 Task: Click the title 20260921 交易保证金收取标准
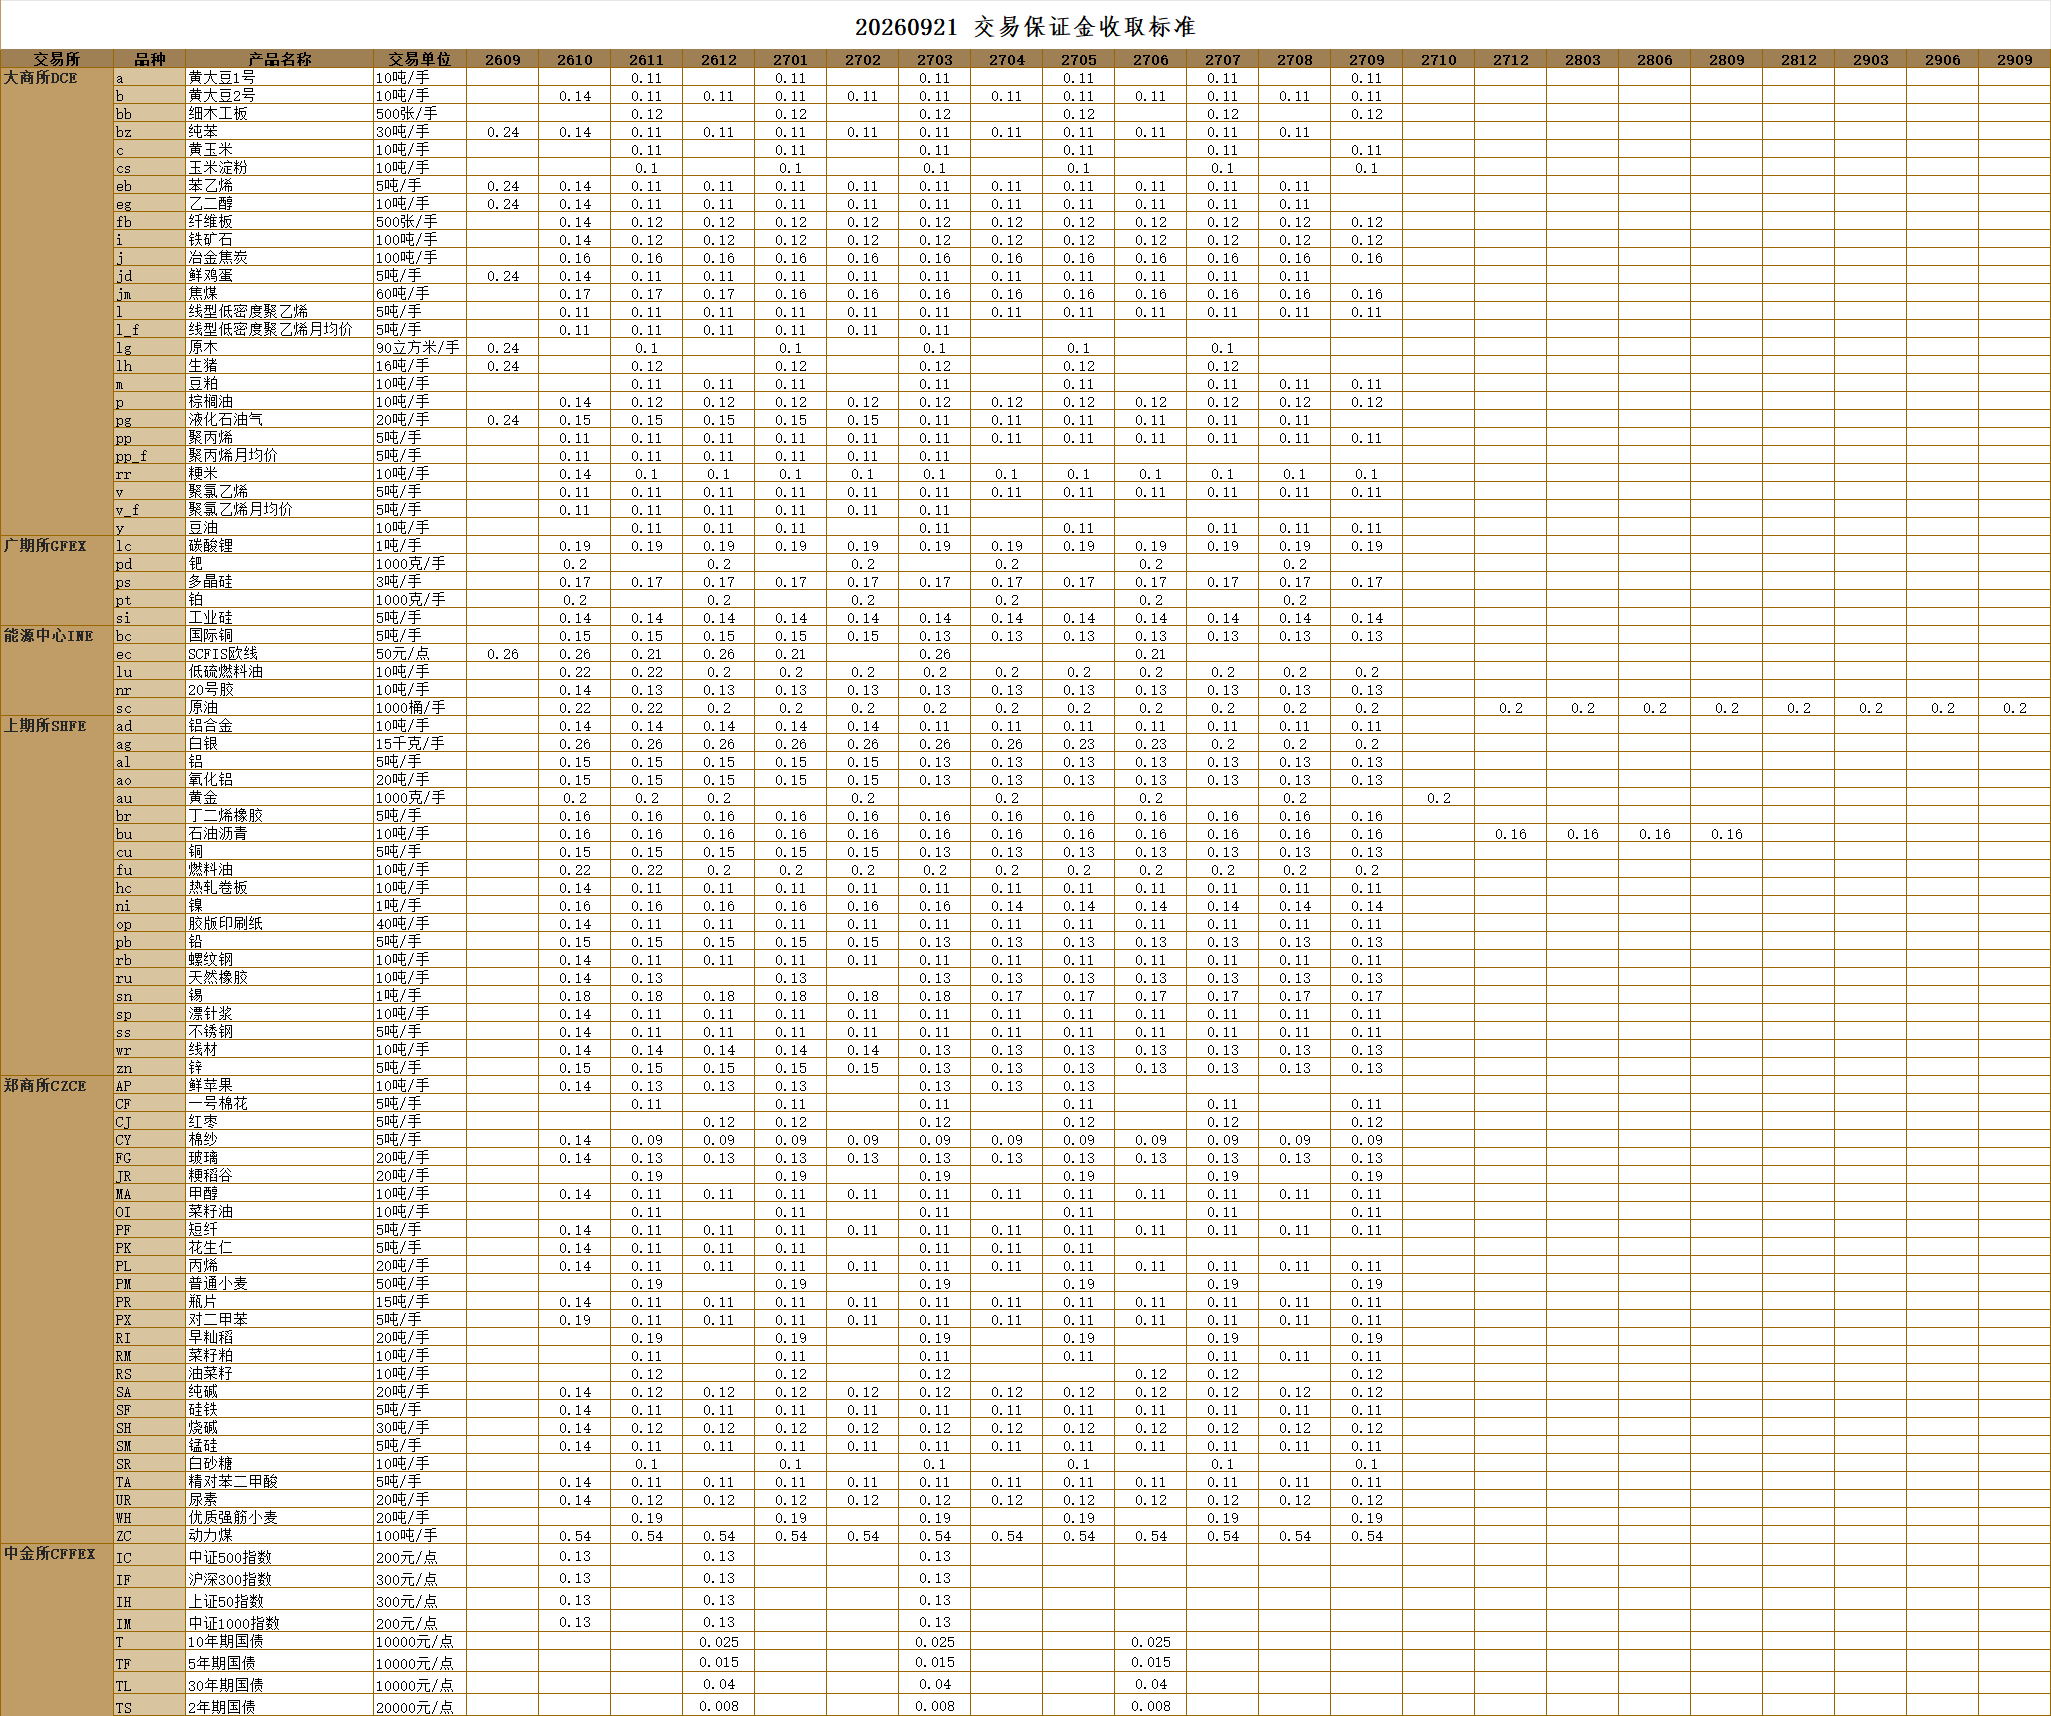[1025, 27]
